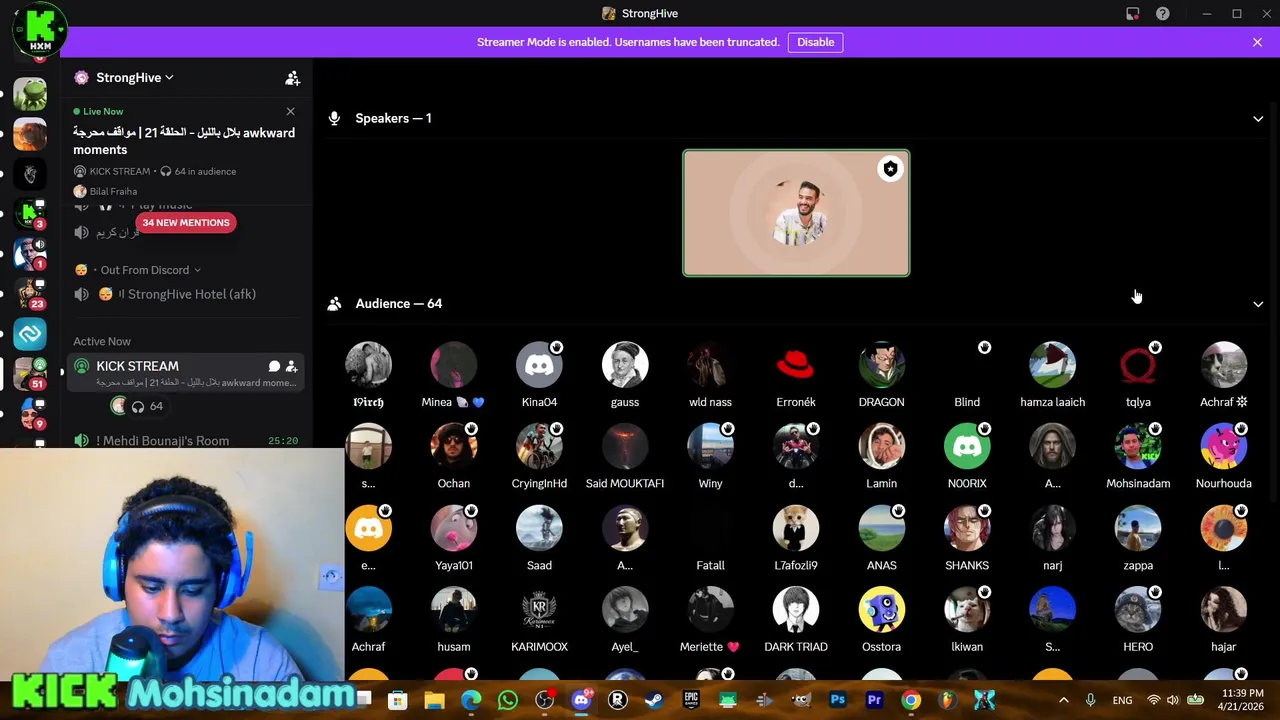Open the Discord inbox icon in title bar
1280x720 pixels.
point(1132,14)
